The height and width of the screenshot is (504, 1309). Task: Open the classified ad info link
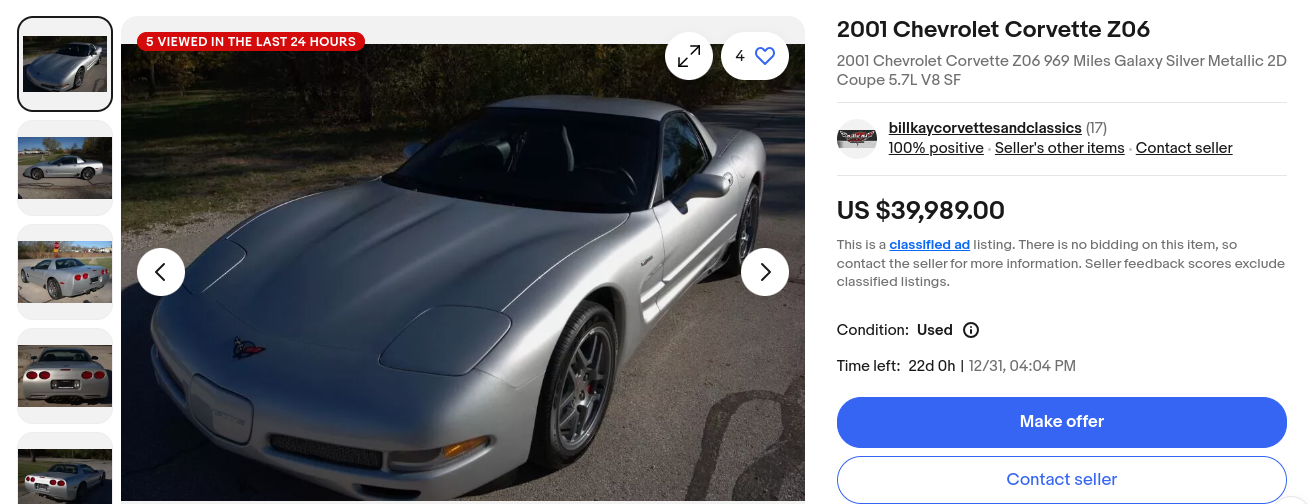click(929, 245)
